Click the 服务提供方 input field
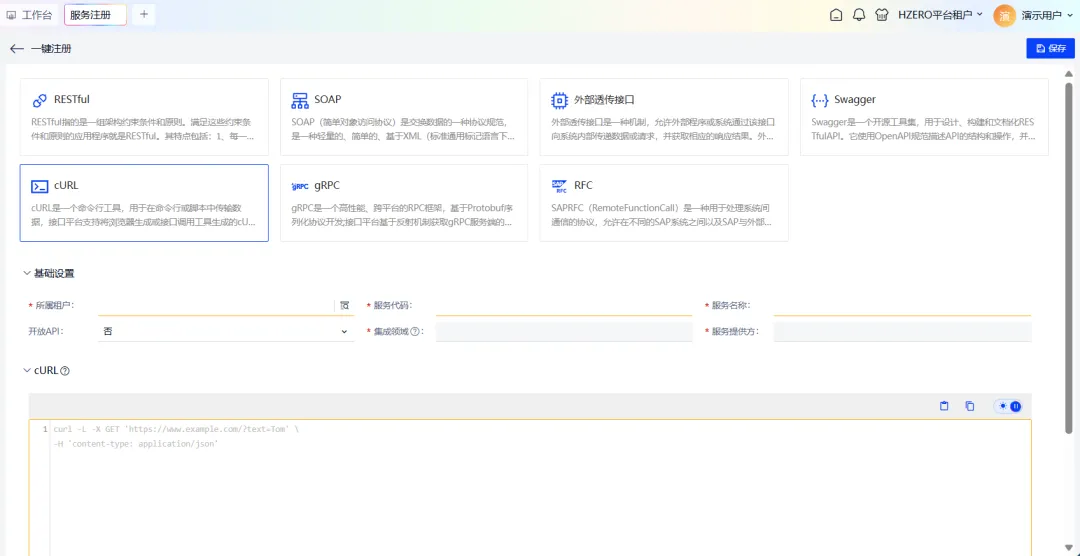This screenshot has height=556, width=1080. tap(902, 332)
